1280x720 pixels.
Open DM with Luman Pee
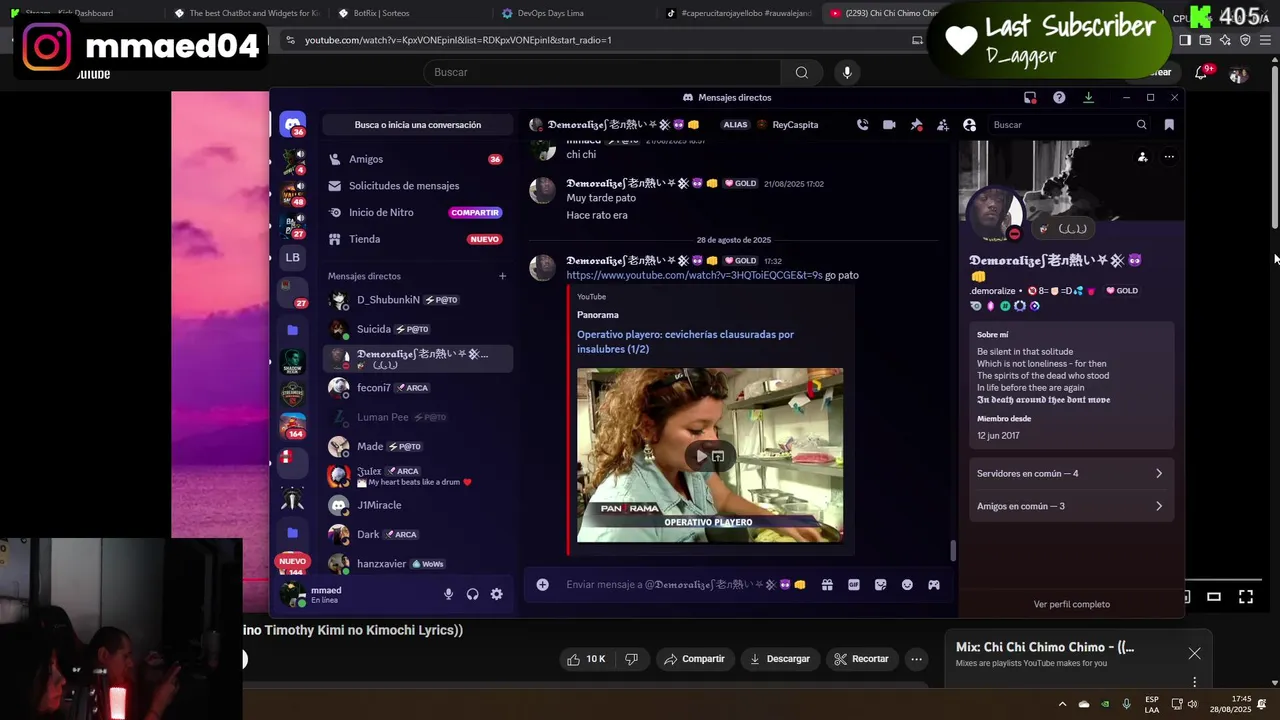[x=417, y=417]
